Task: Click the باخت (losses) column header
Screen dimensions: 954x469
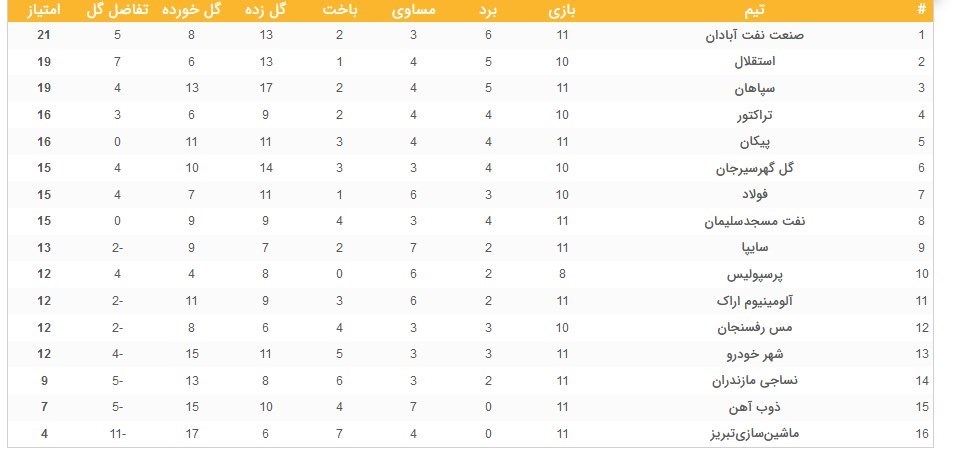Action: click(x=340, y=11)
